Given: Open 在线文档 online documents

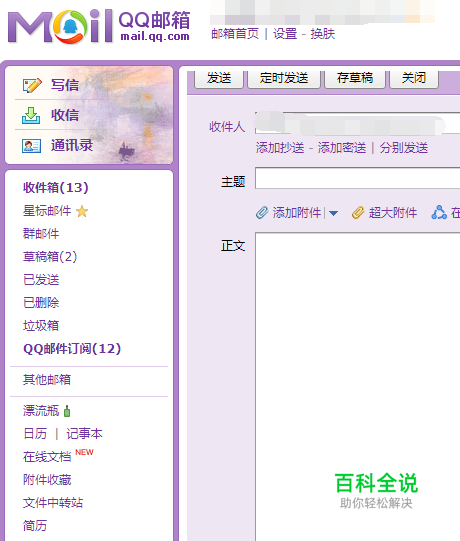Looking at the screenshot, I should point(47,457).
